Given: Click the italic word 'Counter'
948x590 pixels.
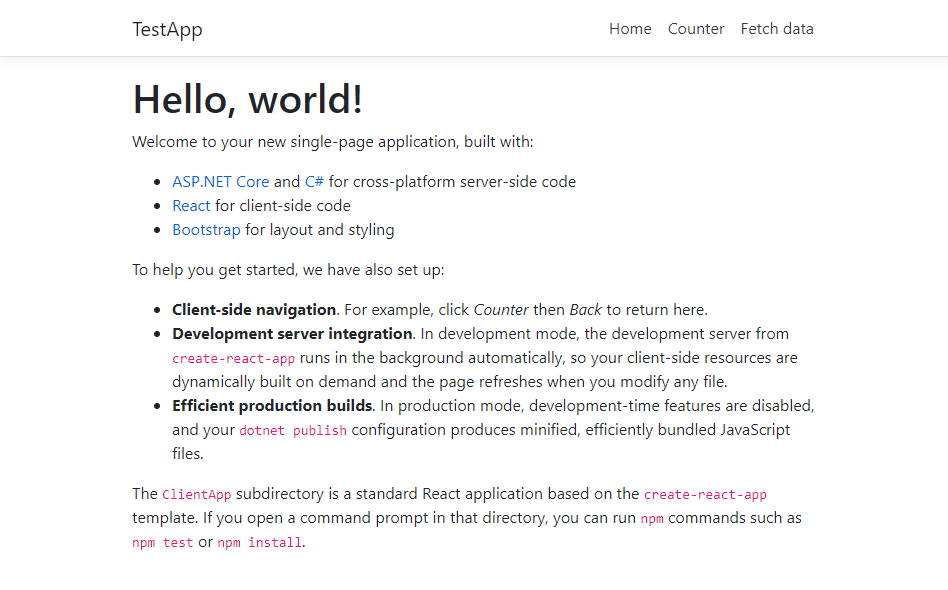Looking at the screenshot, I should pos(501,310).
